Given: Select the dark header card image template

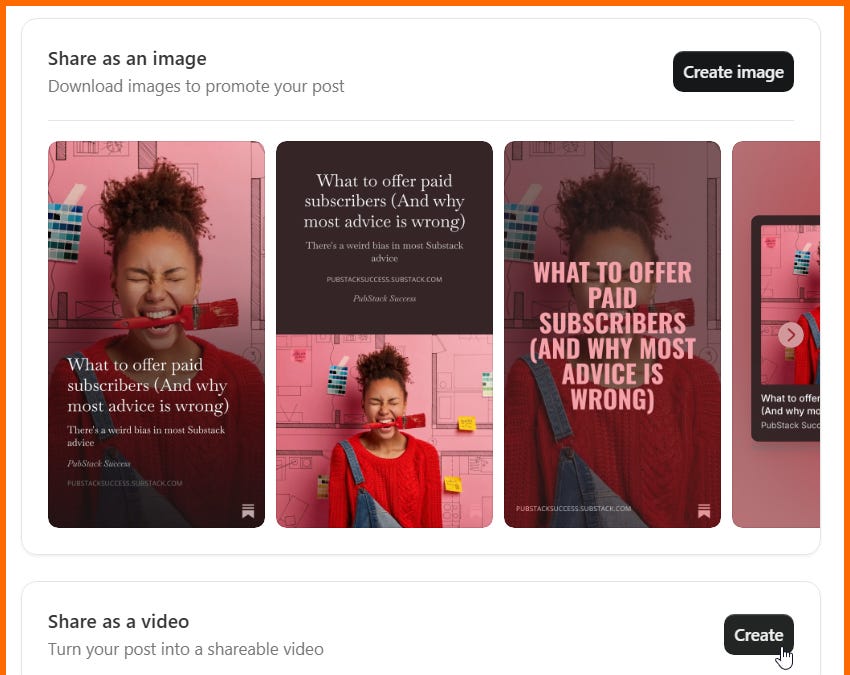Looking at the screenshot, I should pyautogui.click(x=384, y=334).
